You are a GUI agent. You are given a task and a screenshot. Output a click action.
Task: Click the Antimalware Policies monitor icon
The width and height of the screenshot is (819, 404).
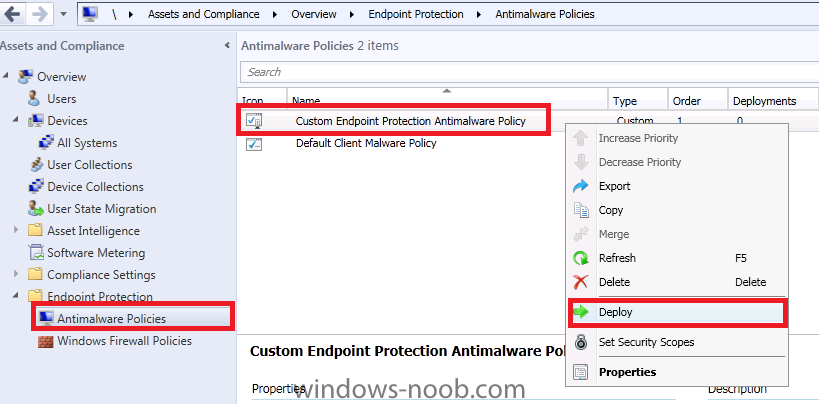point(46,318)
